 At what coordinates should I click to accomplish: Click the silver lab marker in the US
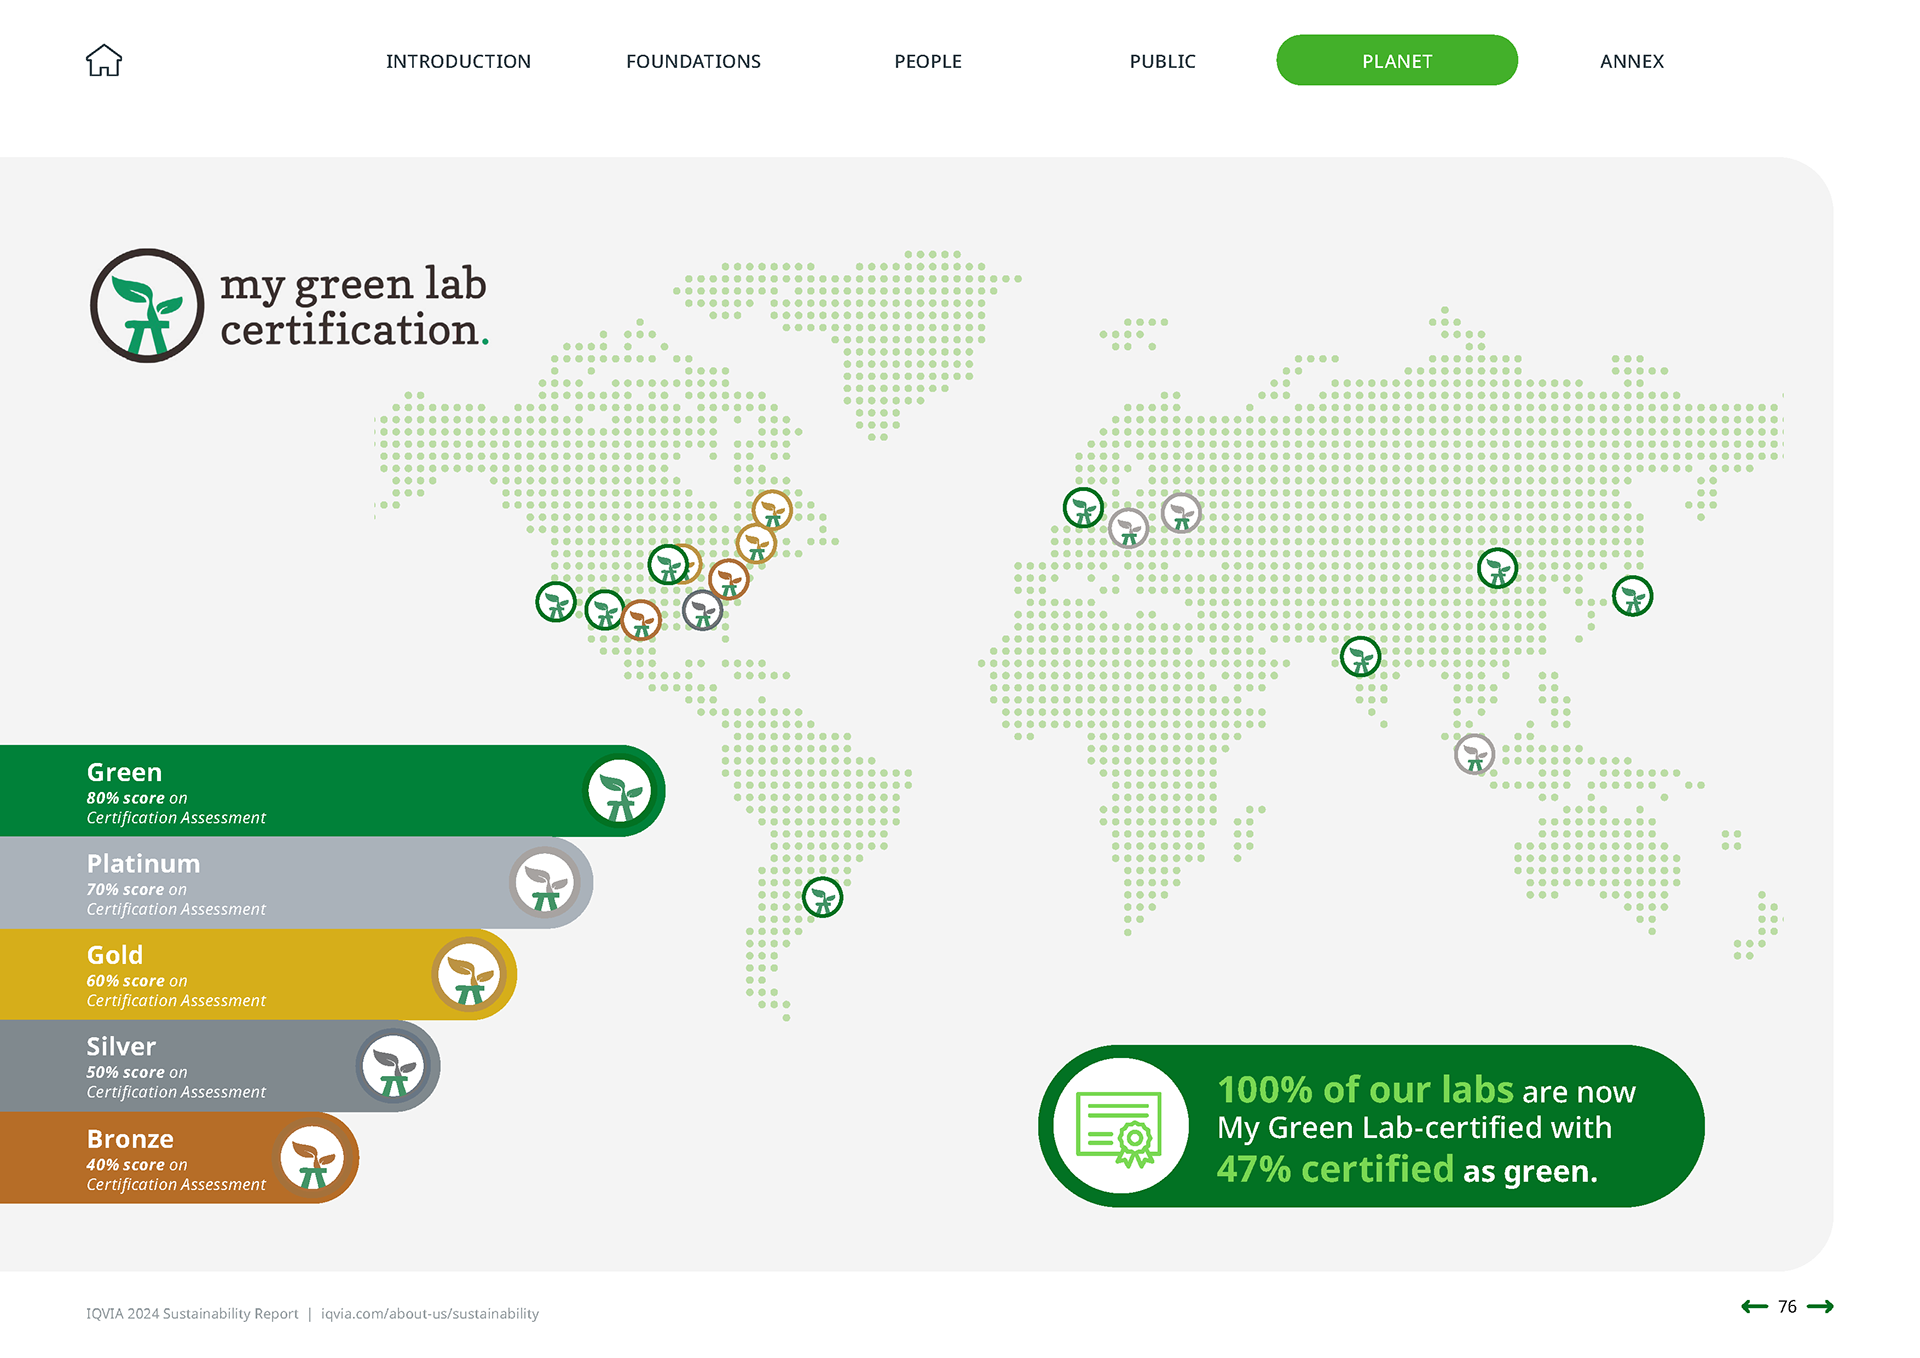703,610
